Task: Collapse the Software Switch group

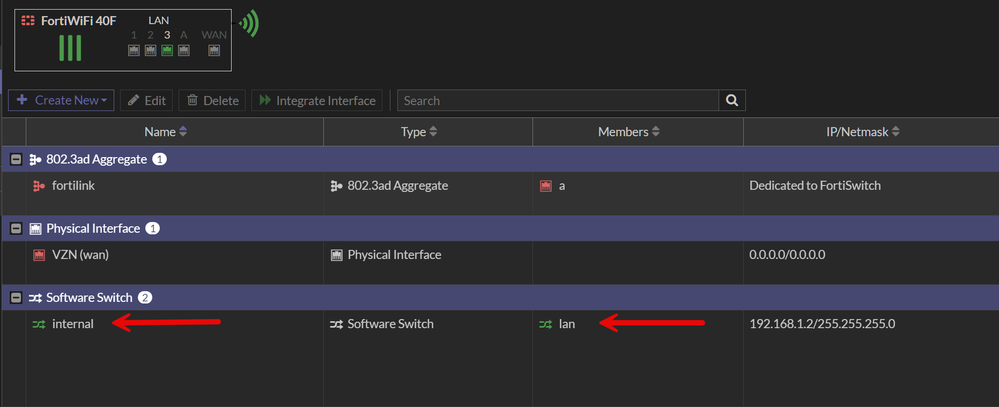Action: click(16, 297)
